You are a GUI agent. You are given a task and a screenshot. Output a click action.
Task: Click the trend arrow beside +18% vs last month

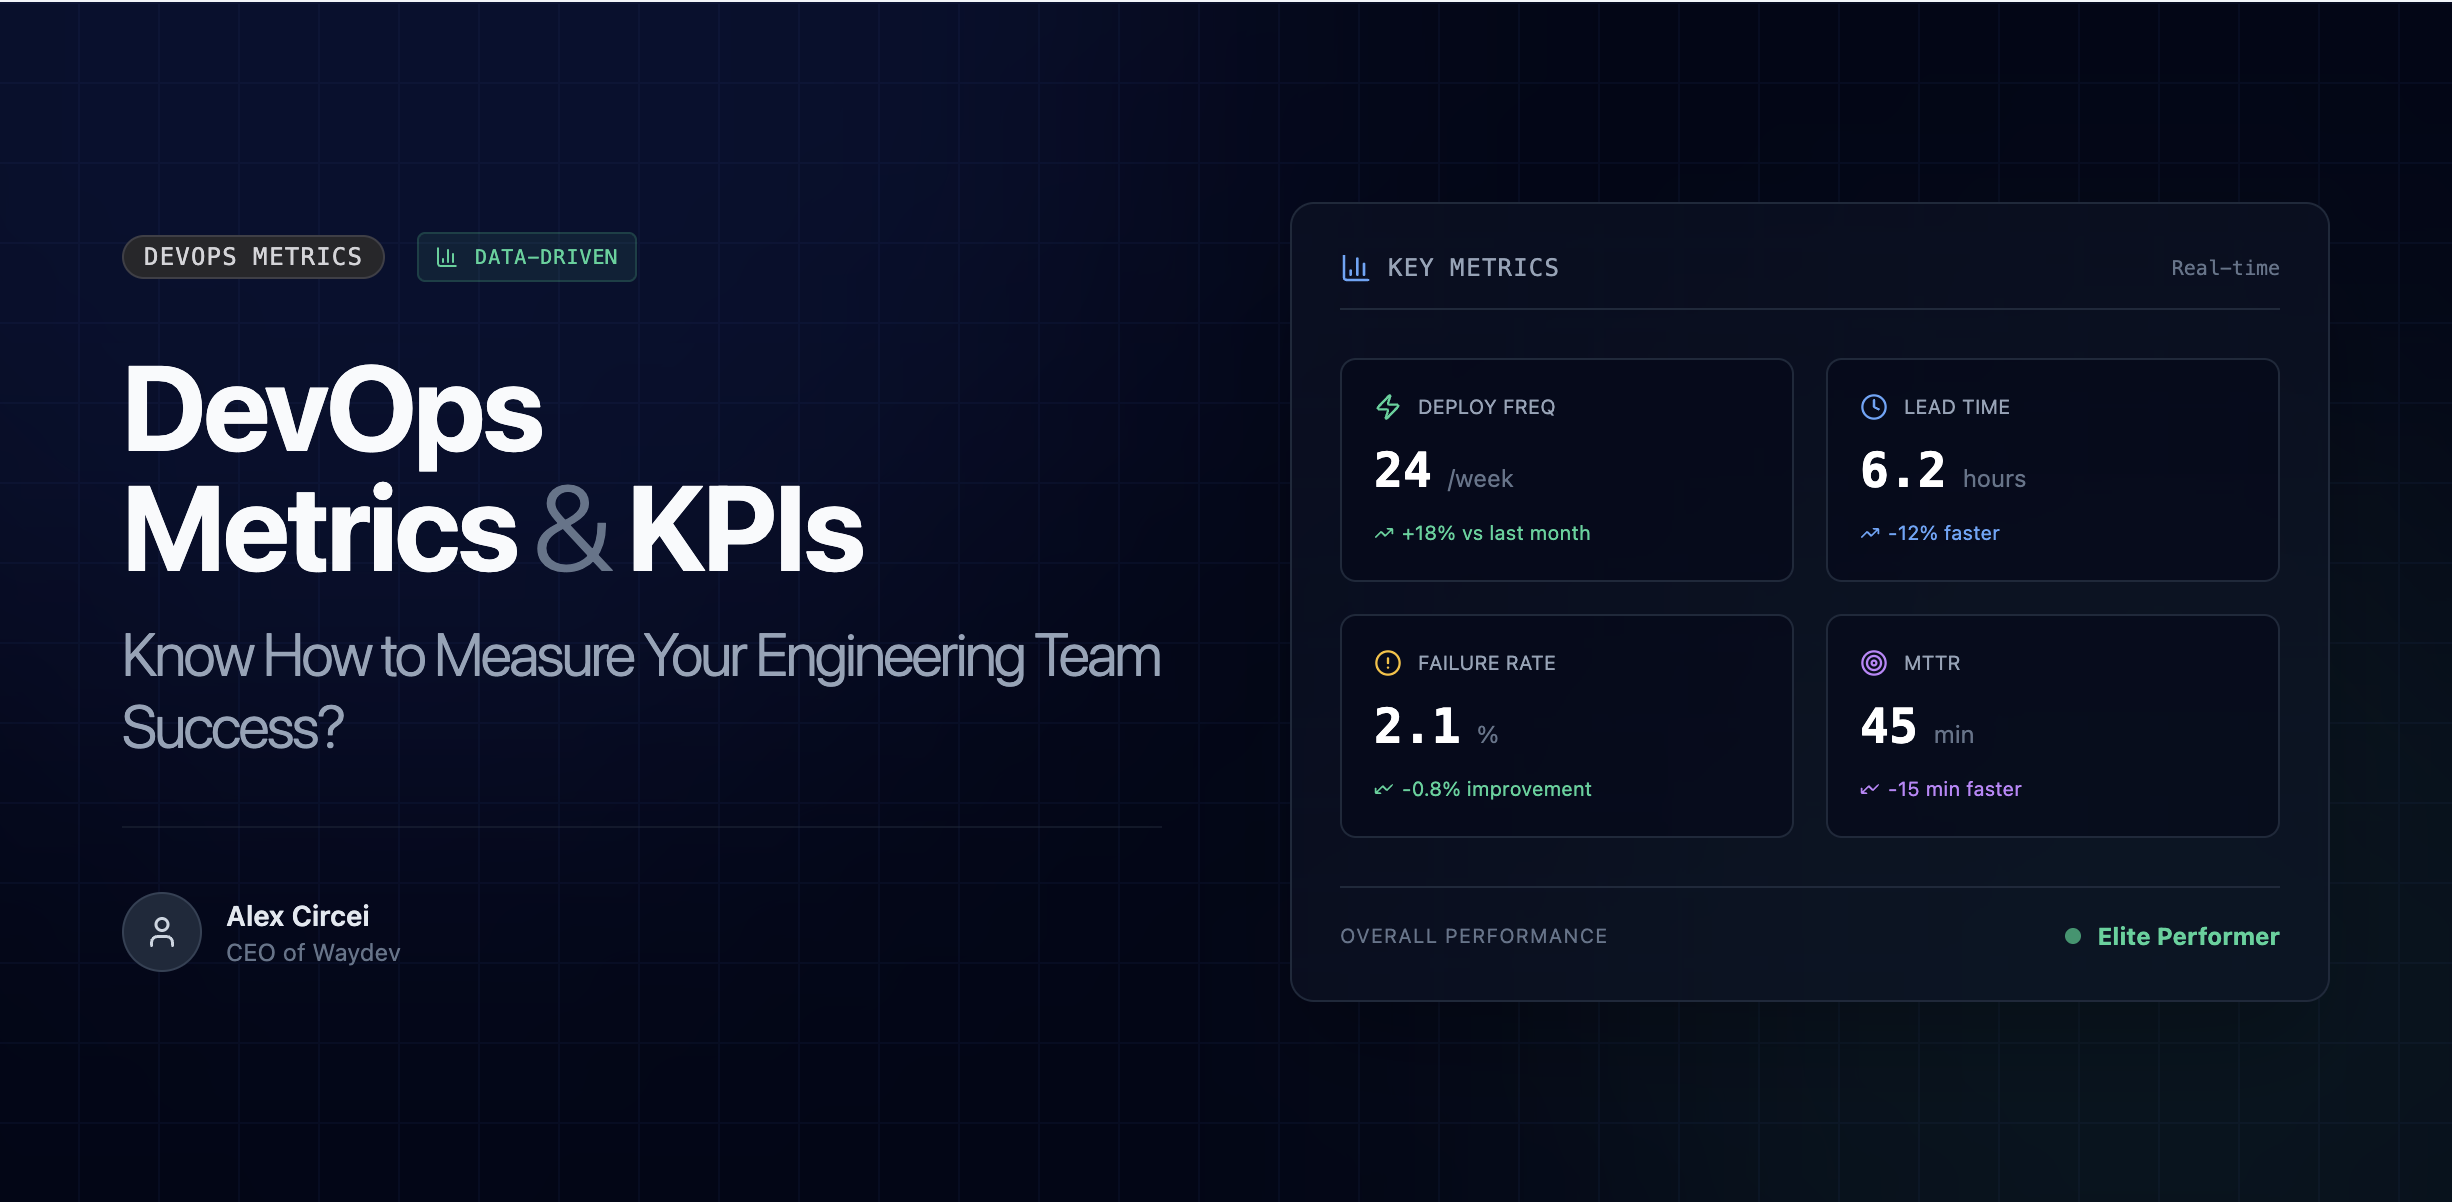[x=1383, y=532]
